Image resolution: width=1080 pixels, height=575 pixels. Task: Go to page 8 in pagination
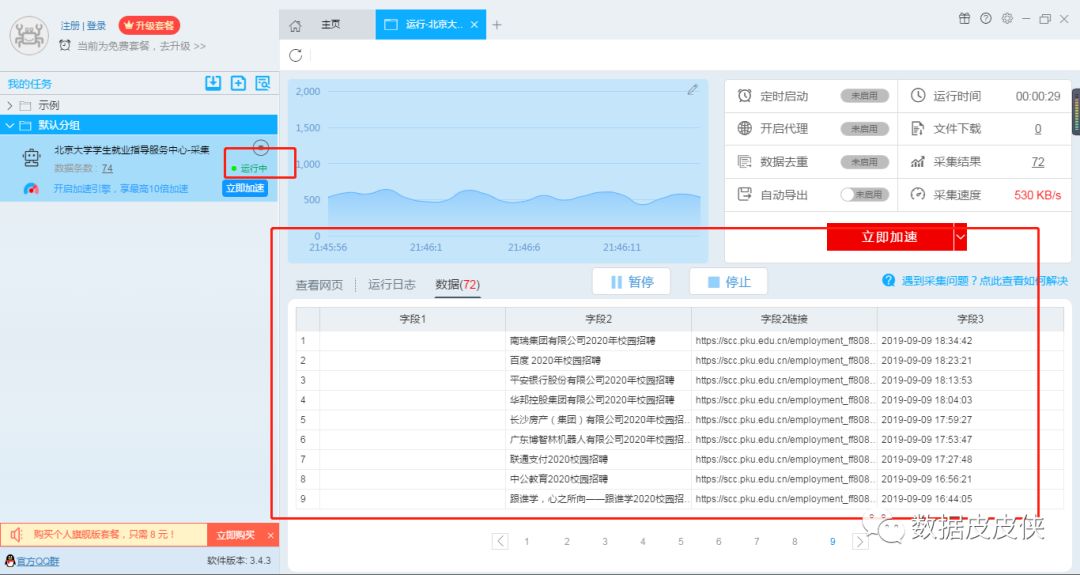click(794, 541)
